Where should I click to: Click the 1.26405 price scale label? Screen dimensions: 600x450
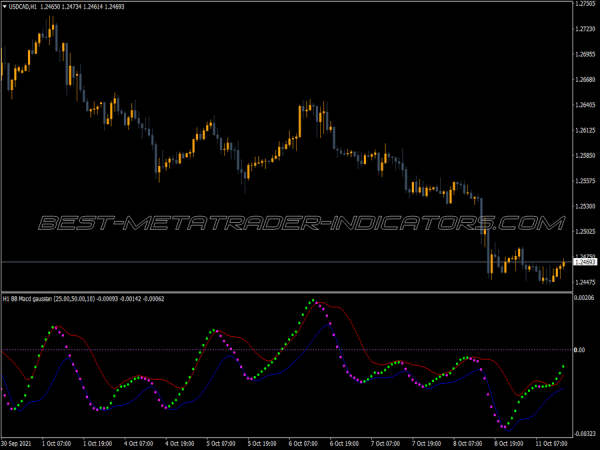point(585,105)
